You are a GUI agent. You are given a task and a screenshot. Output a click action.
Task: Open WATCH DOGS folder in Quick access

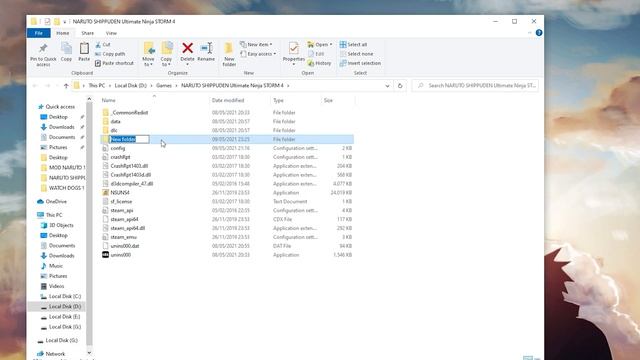(x=67, y=188)
